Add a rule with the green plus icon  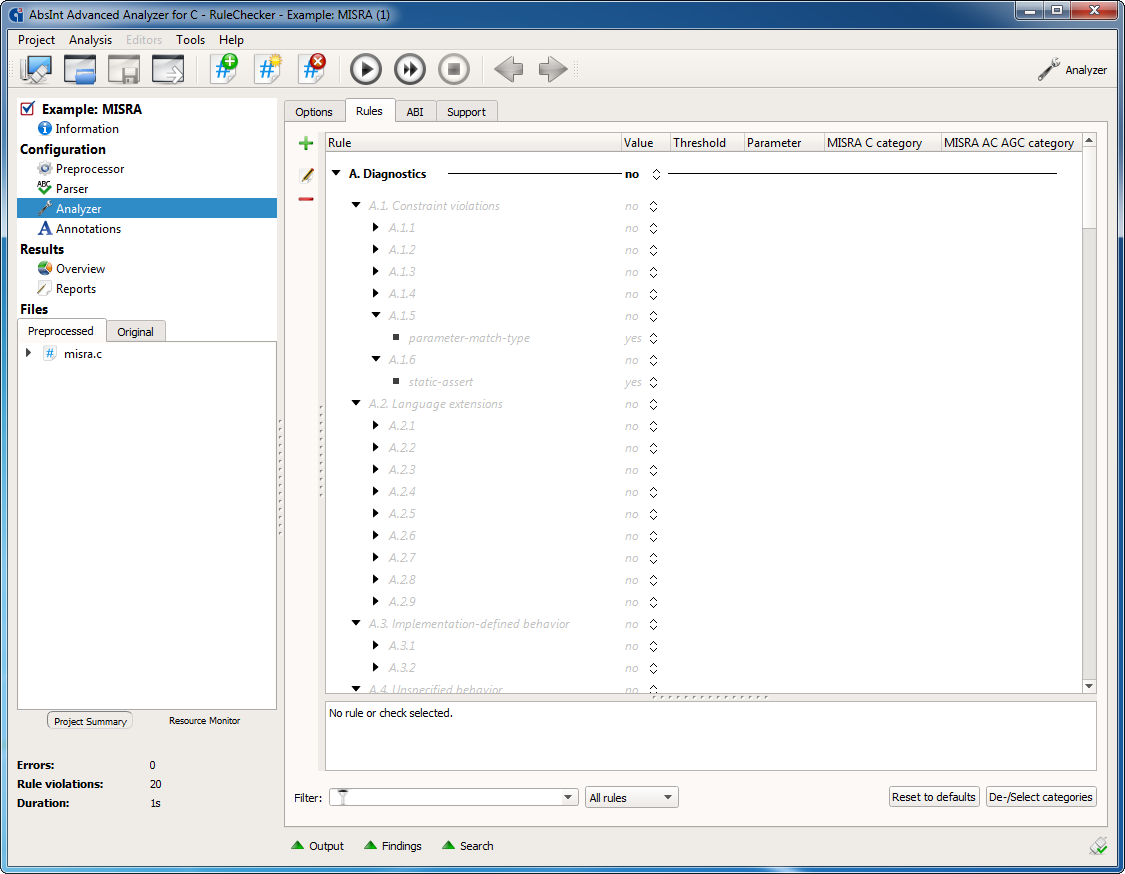(x=306, y=144)
